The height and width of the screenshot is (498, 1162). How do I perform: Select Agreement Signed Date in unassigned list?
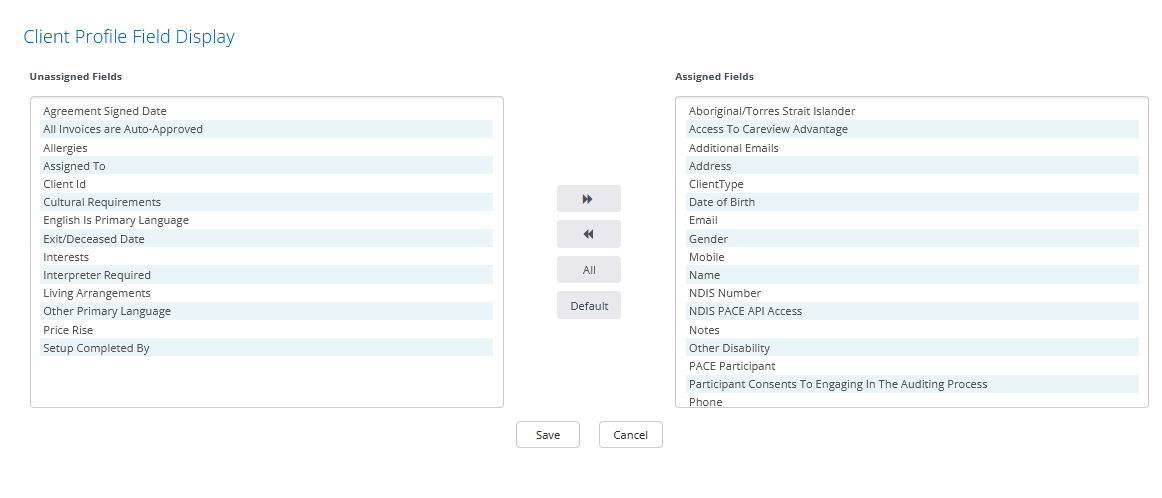pyautogui.click(x=267, y=111)
